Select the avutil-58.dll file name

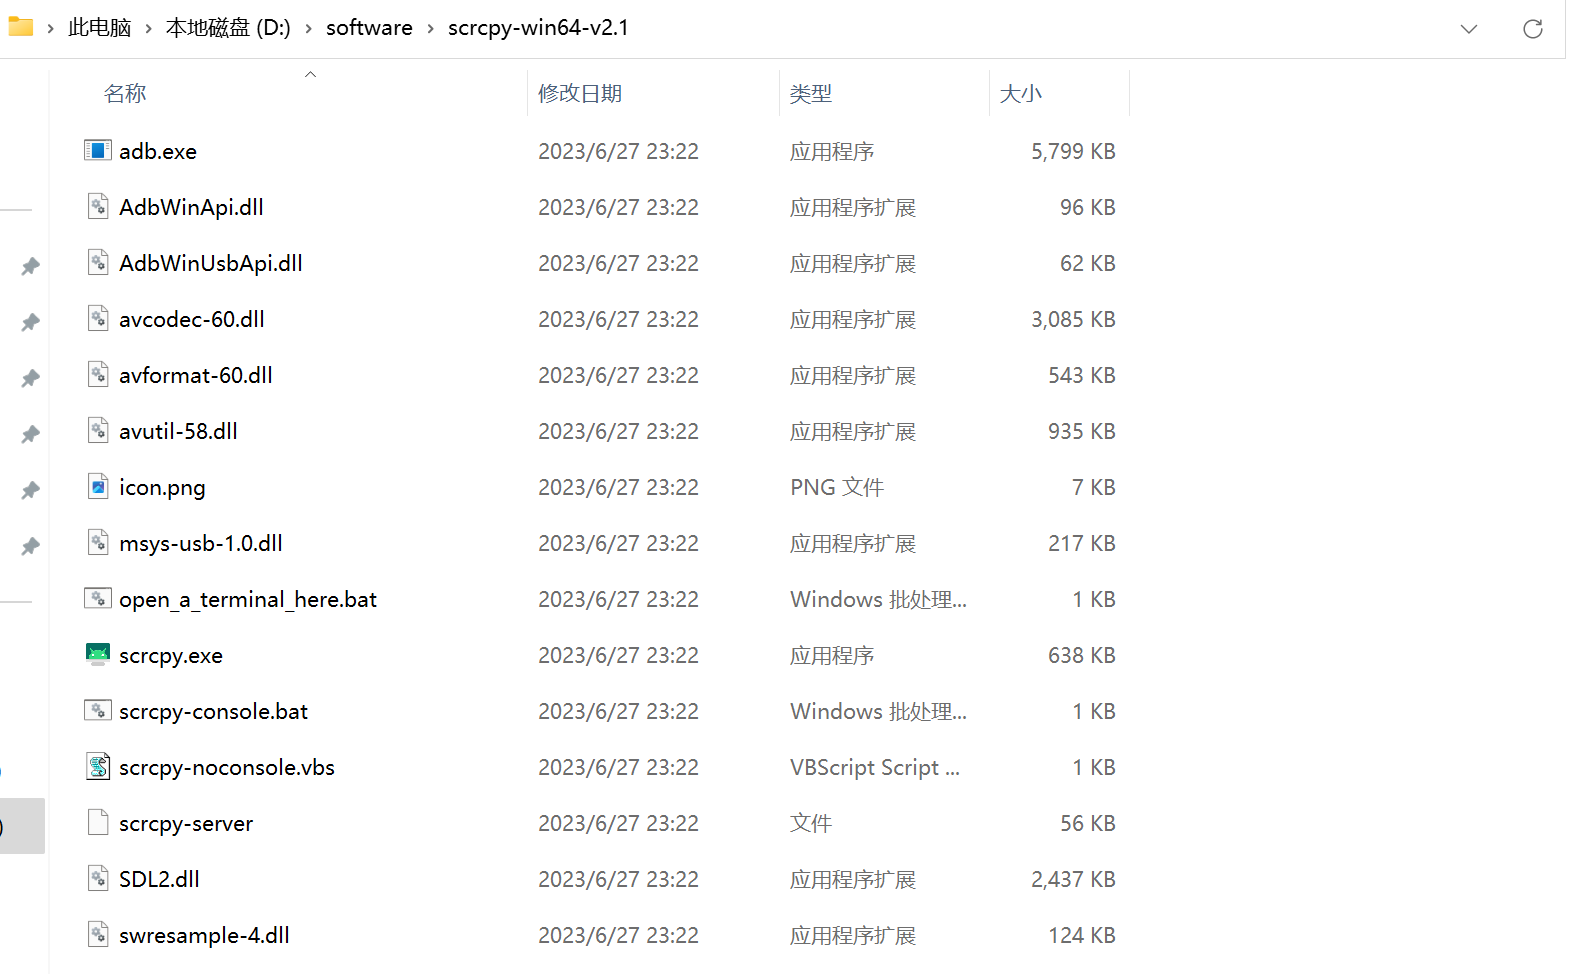pos(178,431)
